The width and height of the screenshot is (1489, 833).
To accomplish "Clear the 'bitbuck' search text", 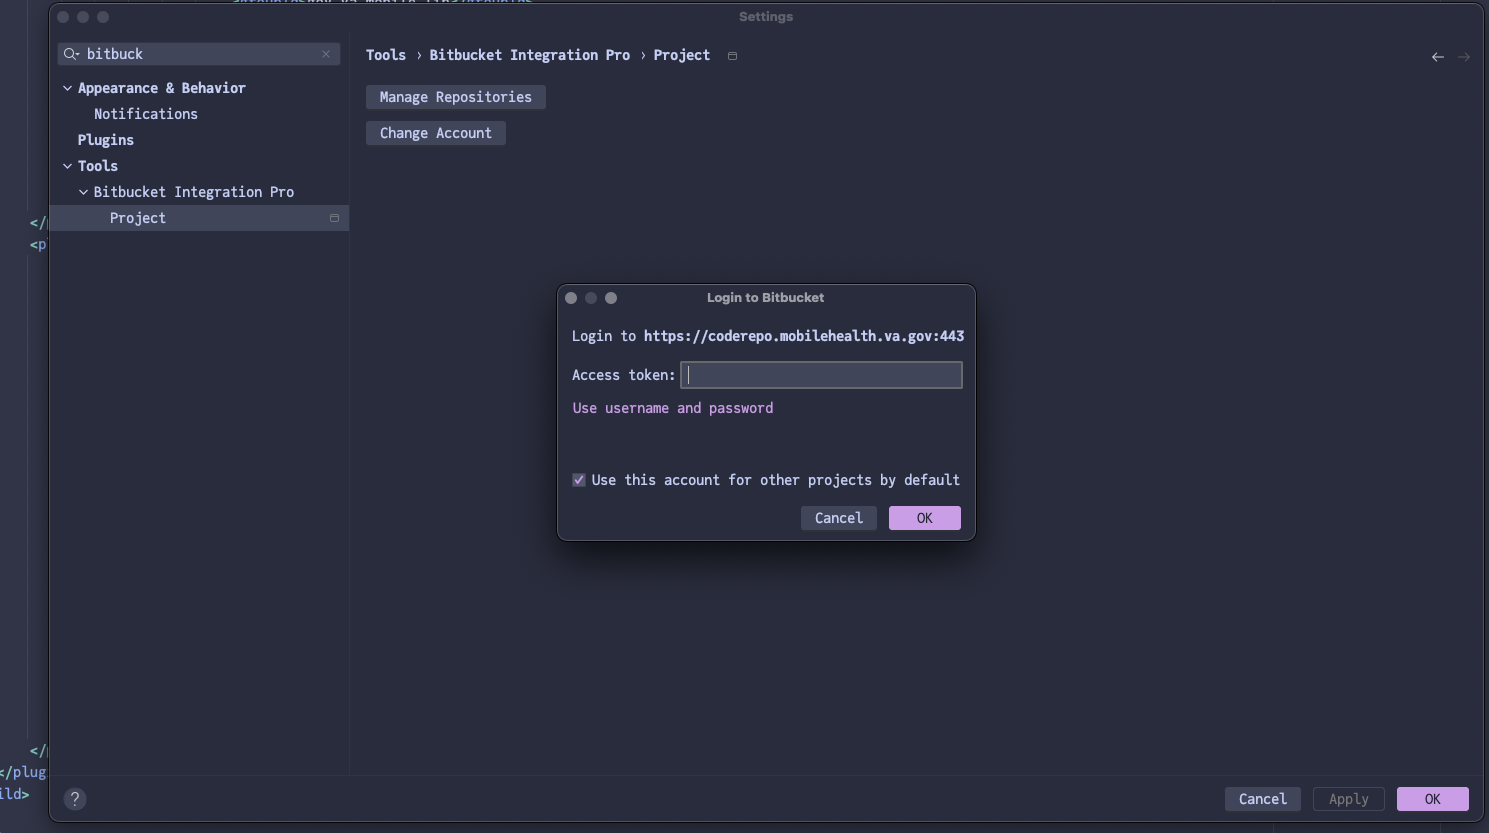I will [326, 54].
